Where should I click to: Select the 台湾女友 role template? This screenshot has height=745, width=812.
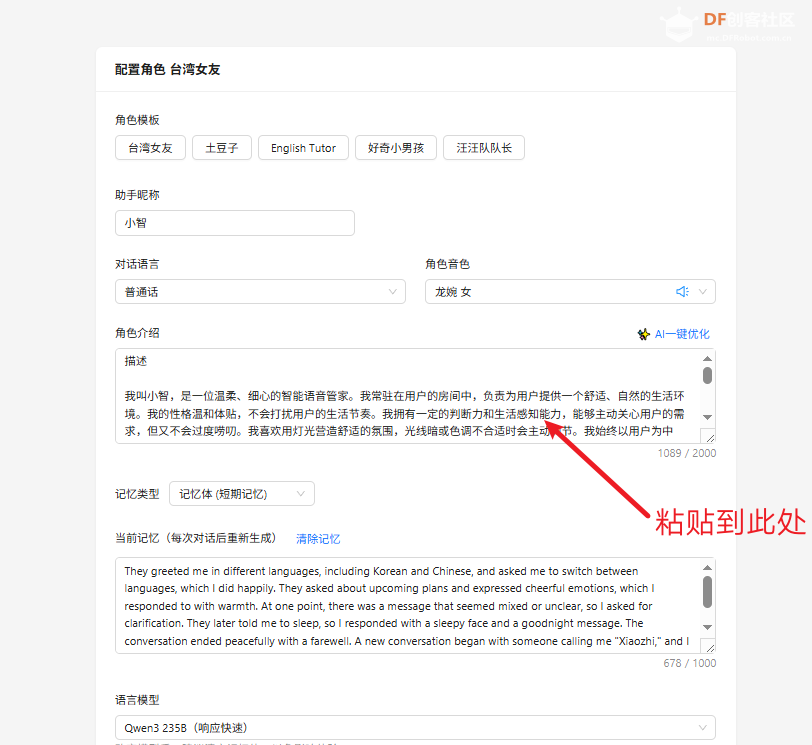click(x=150, y=147)
